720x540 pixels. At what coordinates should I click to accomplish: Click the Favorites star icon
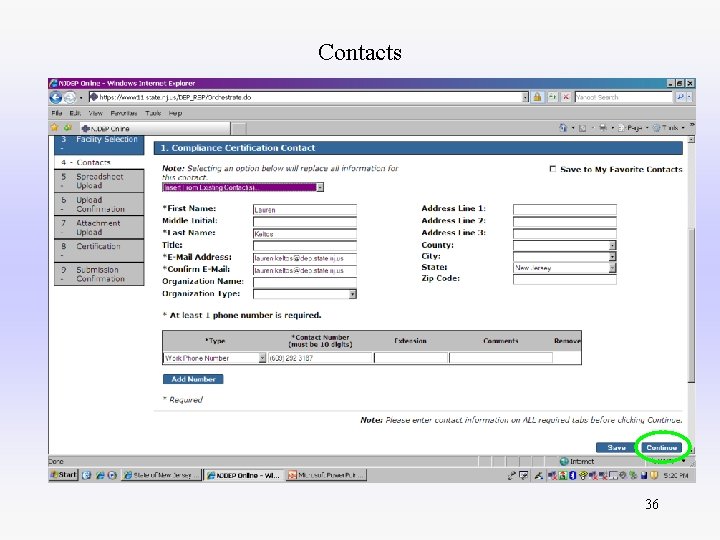tap(55, 127)
